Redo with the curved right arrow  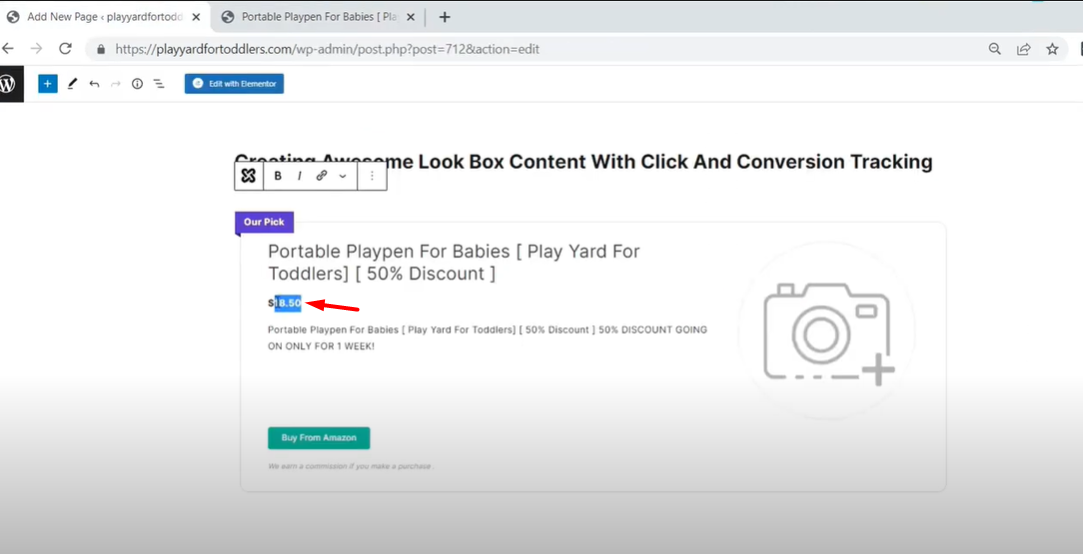tap(115, 84)
